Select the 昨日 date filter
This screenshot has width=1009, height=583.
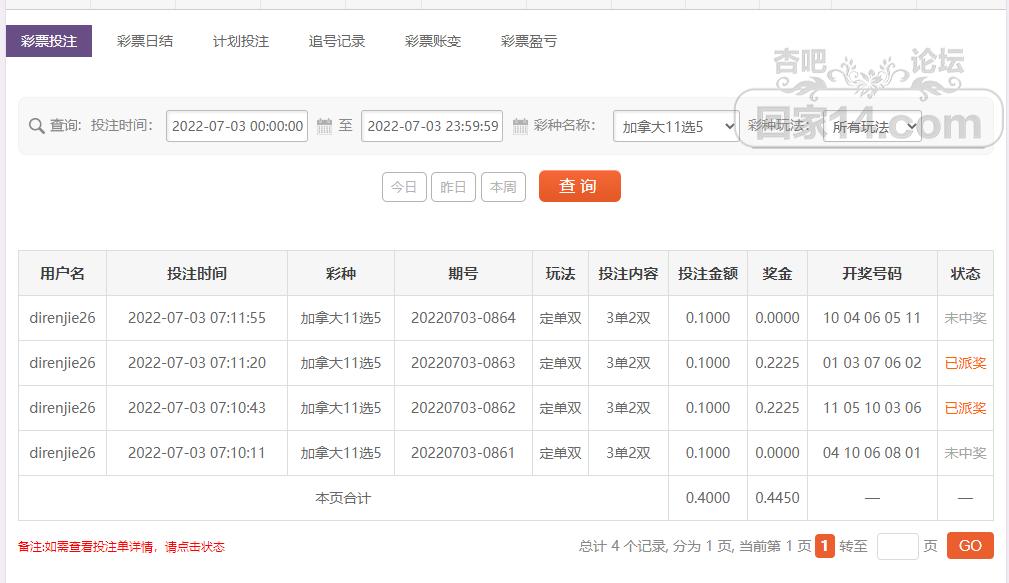[453, 187]
